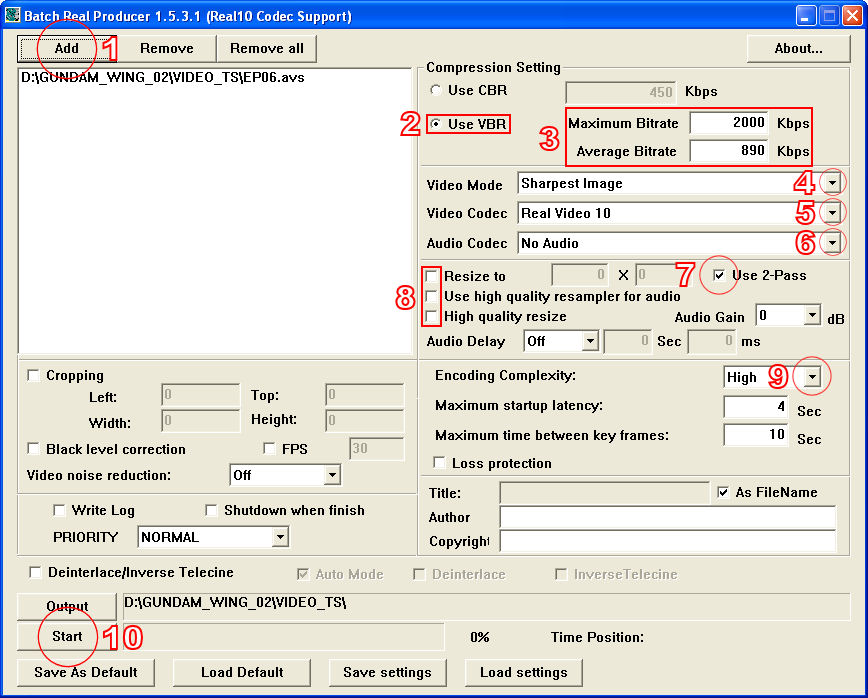Click the Author text field
The height and width of the screenshot is (698, 868).
[668, 517]
